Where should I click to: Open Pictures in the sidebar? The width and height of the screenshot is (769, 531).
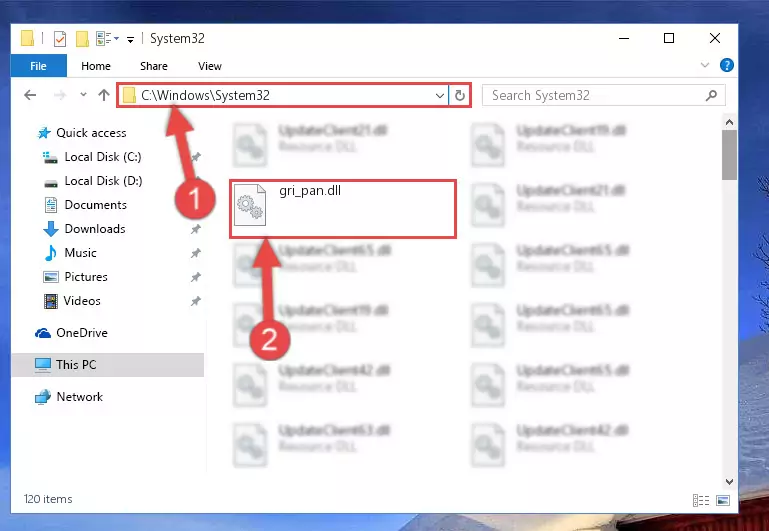(x=86, y=277)
